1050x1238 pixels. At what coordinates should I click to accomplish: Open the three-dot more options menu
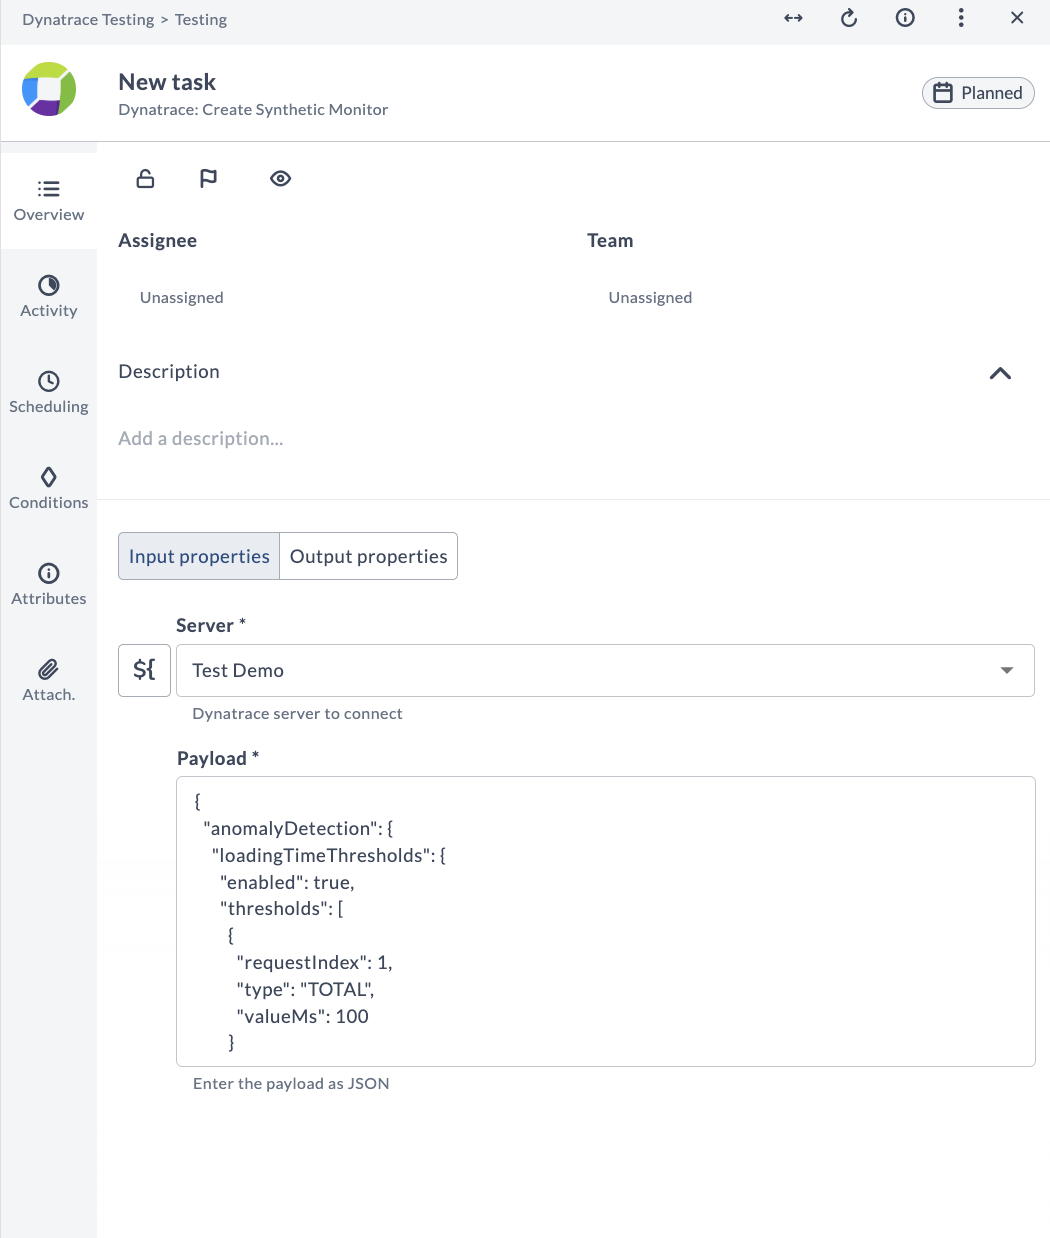pos(961,18)
